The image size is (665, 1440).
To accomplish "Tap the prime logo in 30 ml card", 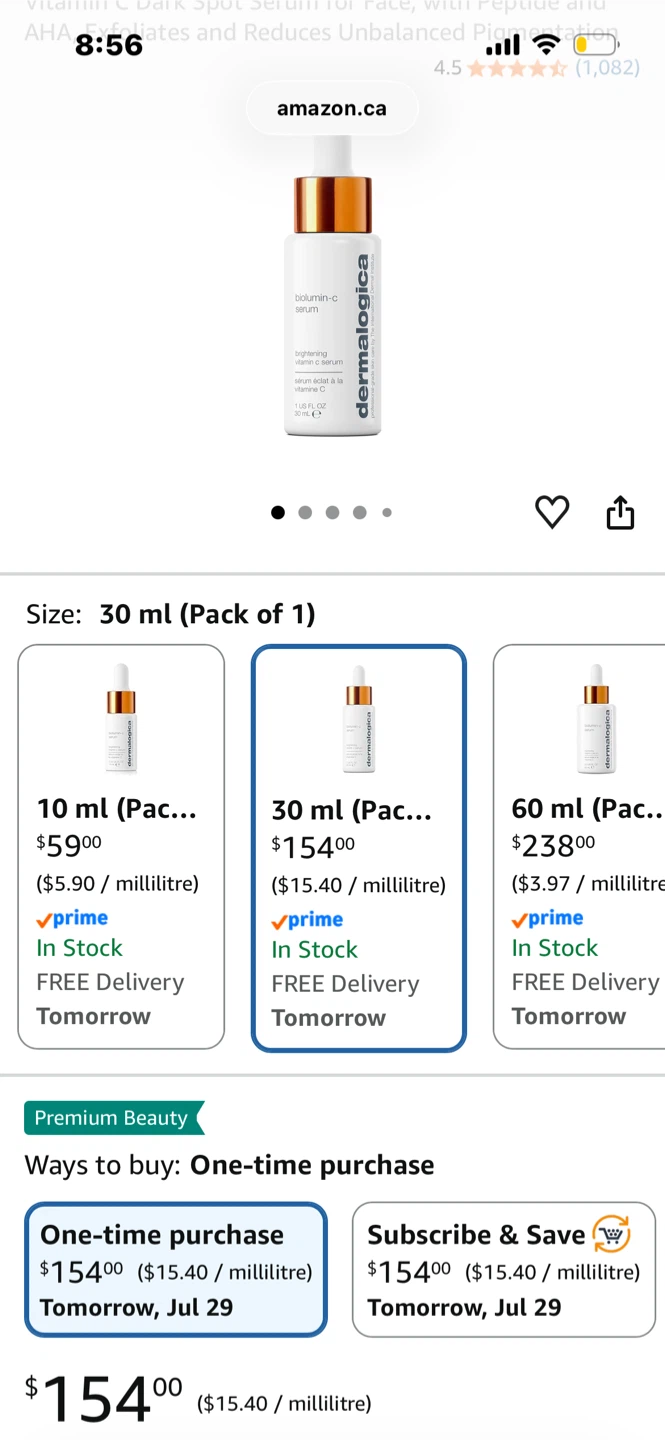I will pos(307,920).
